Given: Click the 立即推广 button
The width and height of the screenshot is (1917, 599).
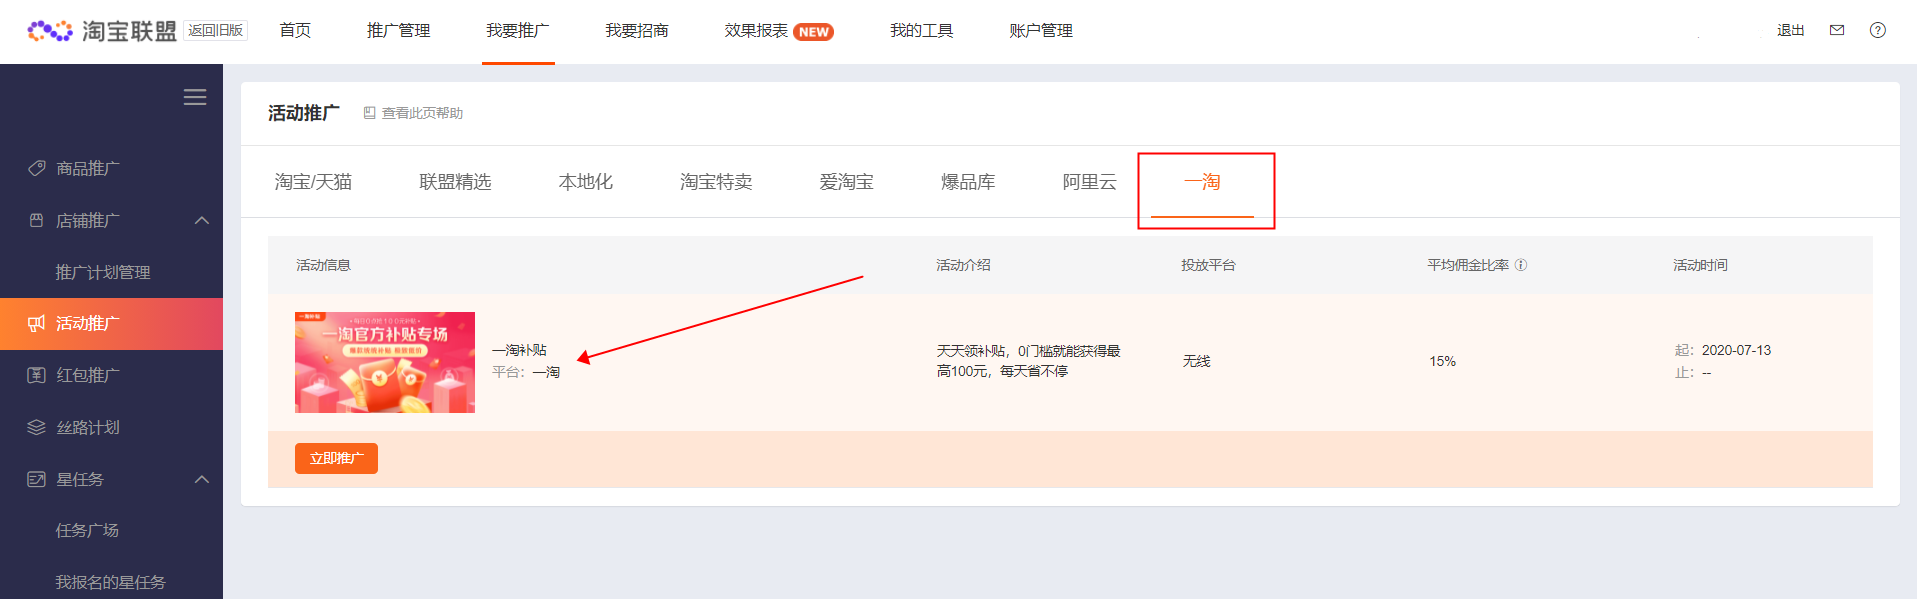Looking at the screenshot, I should click(336, 458).
